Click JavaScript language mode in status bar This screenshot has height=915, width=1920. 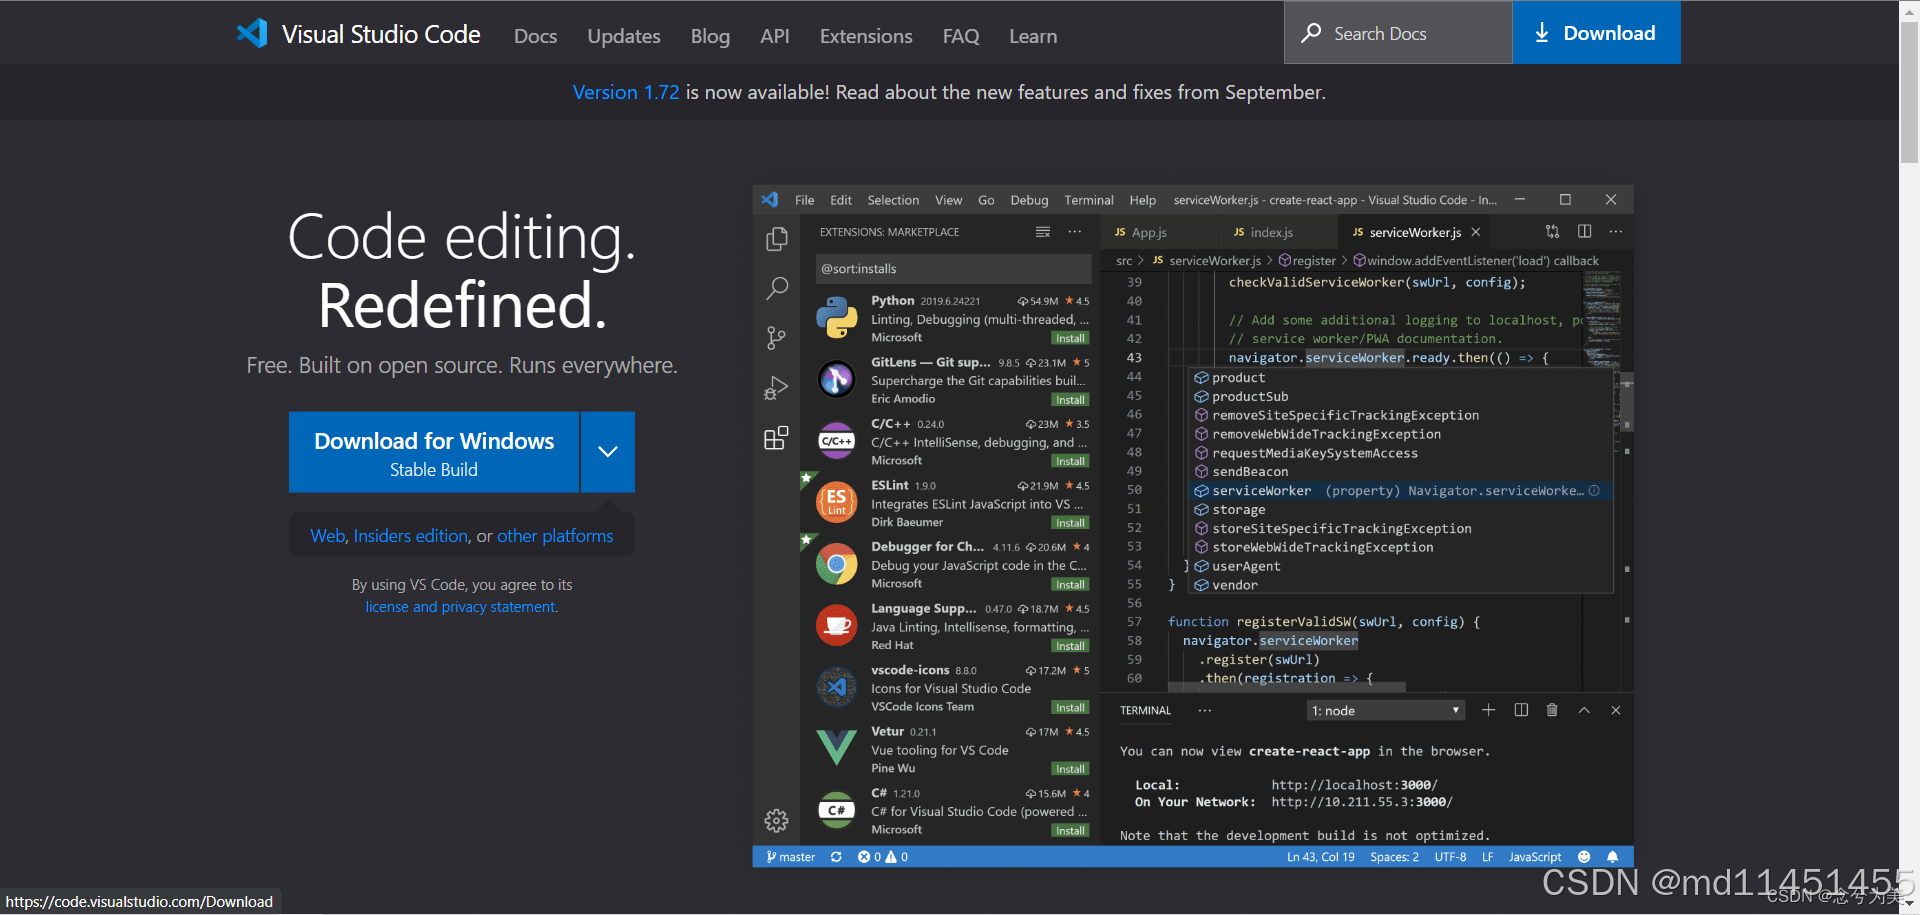1535,857
